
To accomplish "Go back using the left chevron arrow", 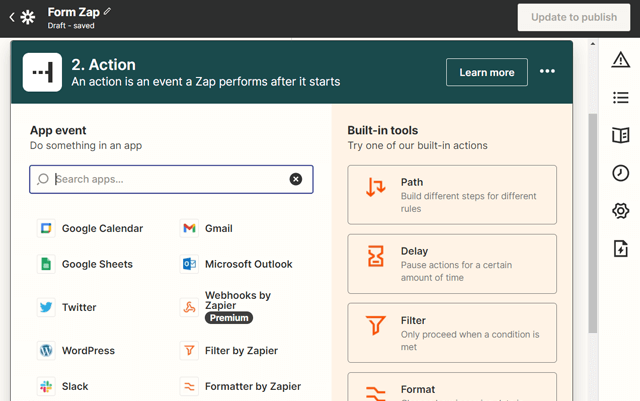I will coord(12,17).
